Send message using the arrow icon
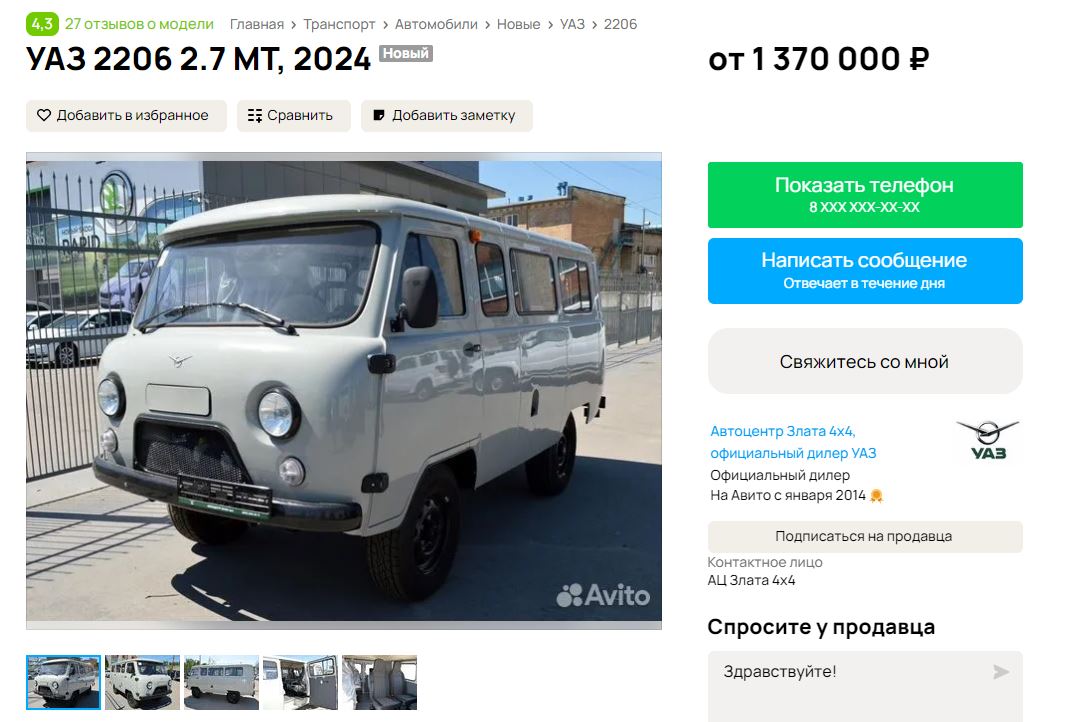This screenshot has width=1086, height=722. pyautogui.click(x=1001, y=671)
